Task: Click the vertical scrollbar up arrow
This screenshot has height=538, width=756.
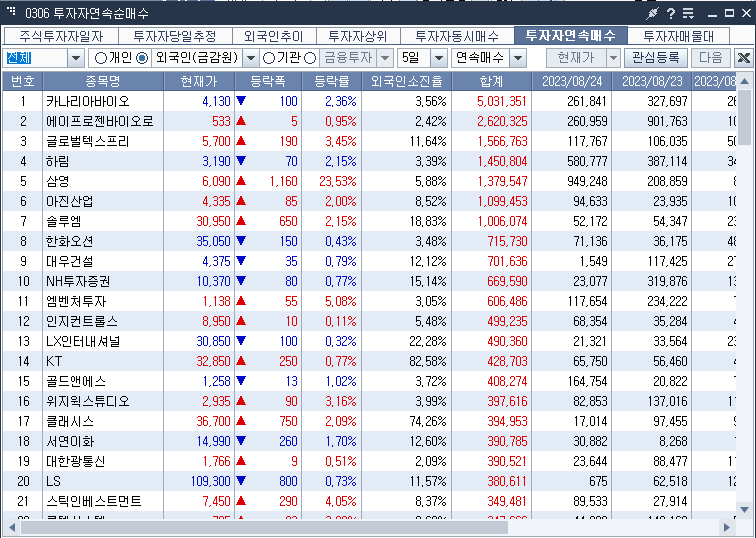Action: (744, 81)
